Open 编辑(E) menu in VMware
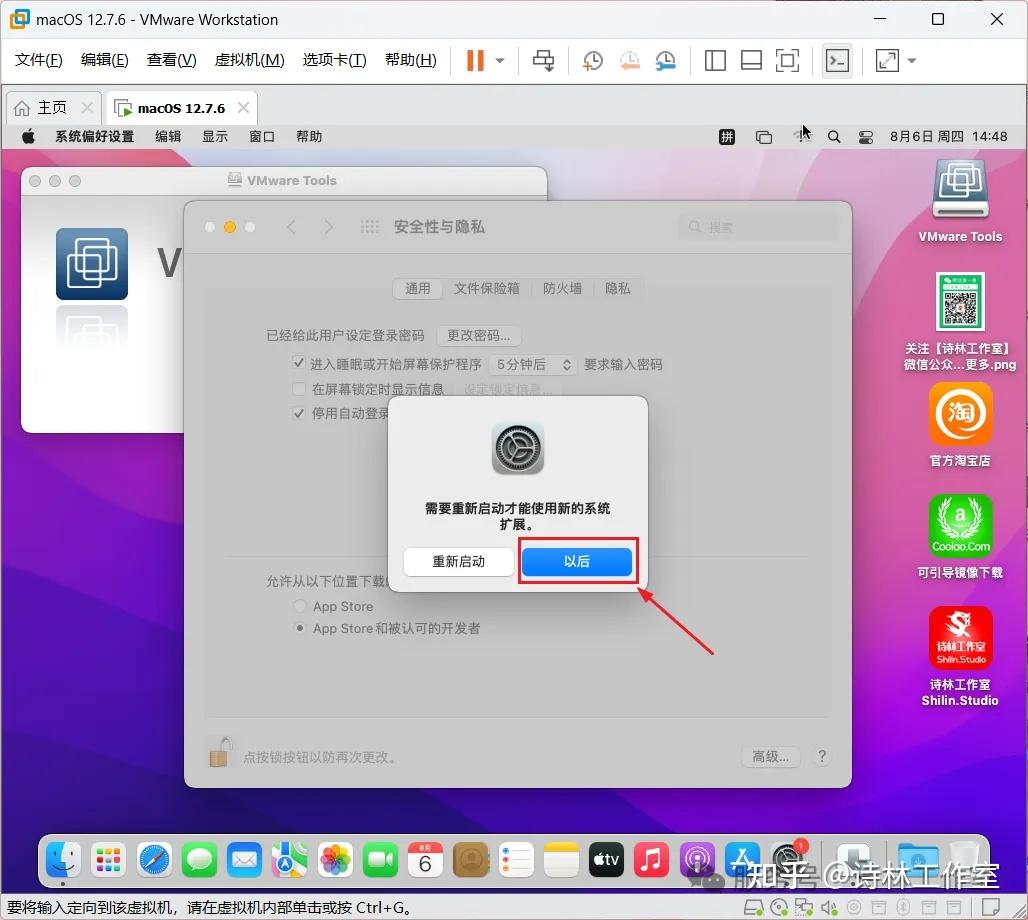The width and height of the screenshot is (1028, 920). [x=105, y=60]
